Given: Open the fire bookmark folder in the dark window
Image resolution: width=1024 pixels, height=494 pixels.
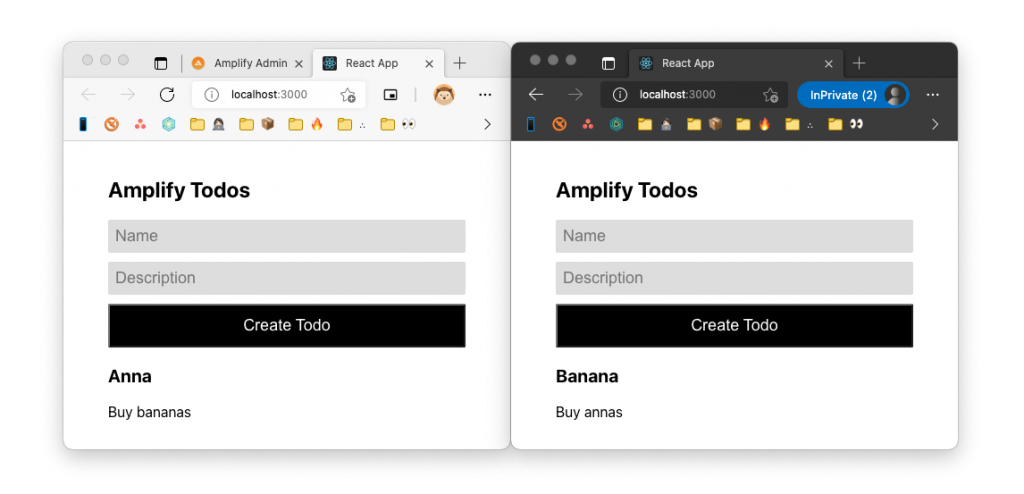Looking at the screenshot, I should click(x=754, y=124).
